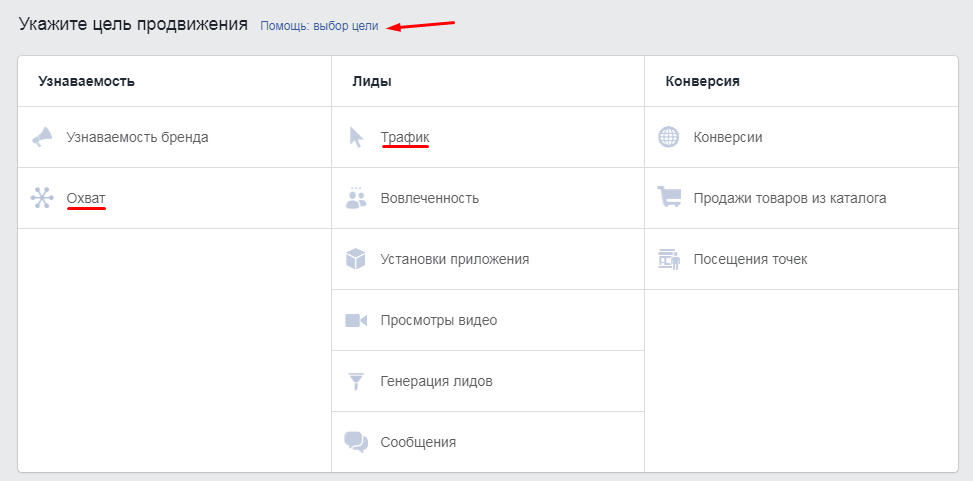Click the shopping cart icon for catalog sales
The width and height of the screenshot is (973, 481).
(669, 198)
